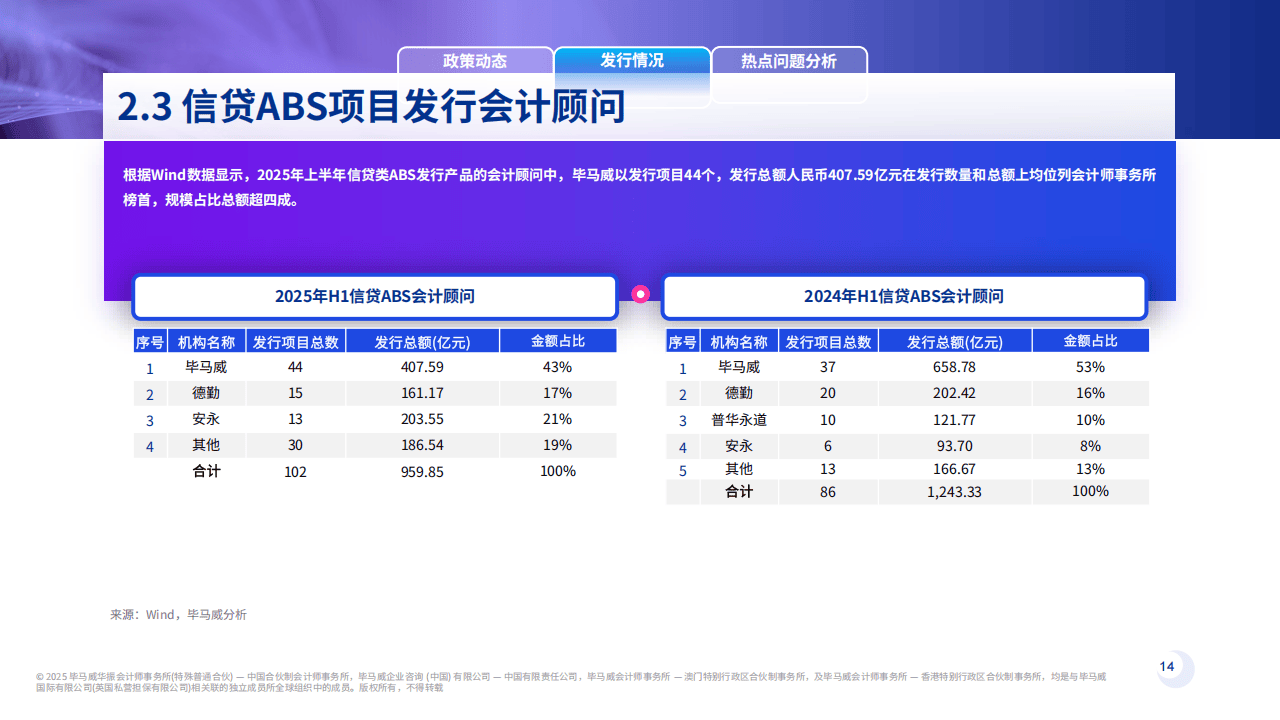1280x720 pixels.
Task: Click the 发行项目总数 header in the 2025 table
Action: point(298,340)
